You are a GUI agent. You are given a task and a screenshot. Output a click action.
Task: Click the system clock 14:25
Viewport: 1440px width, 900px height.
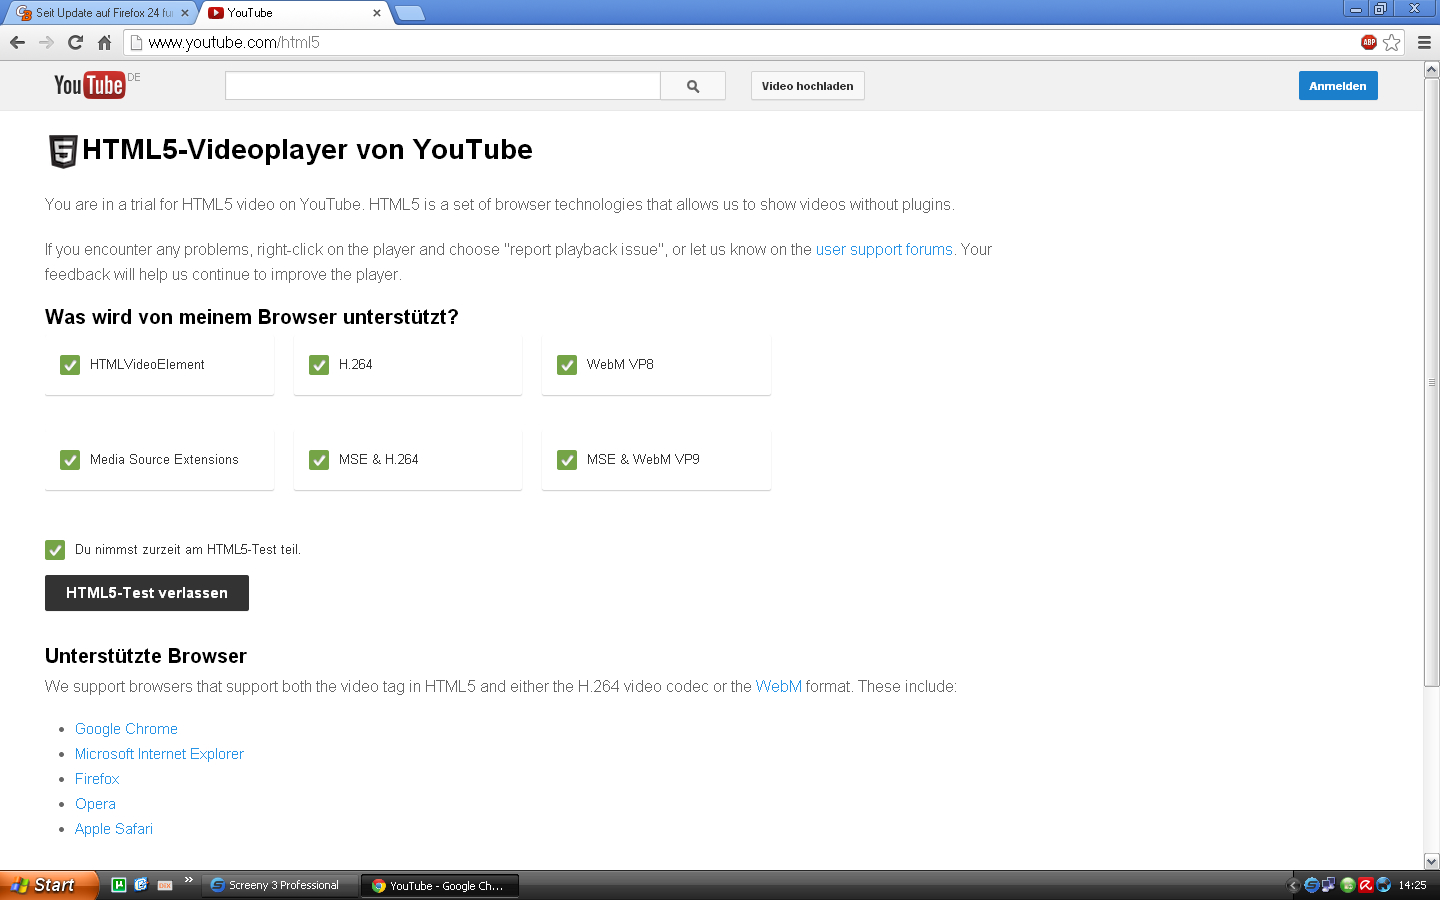pos(1412,885)
